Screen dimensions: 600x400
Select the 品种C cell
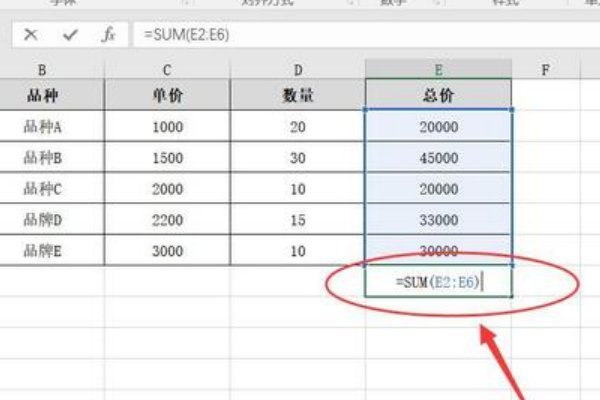(x=52, y=188)
